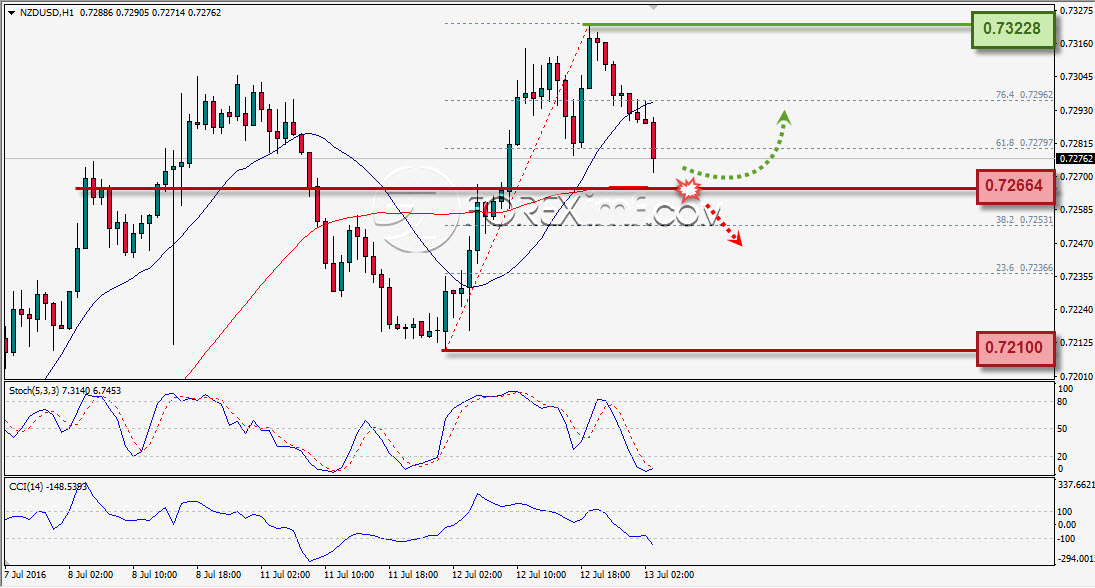
Task: Click the 11 Jul 18:00 time label
Action: pos(413,575)
